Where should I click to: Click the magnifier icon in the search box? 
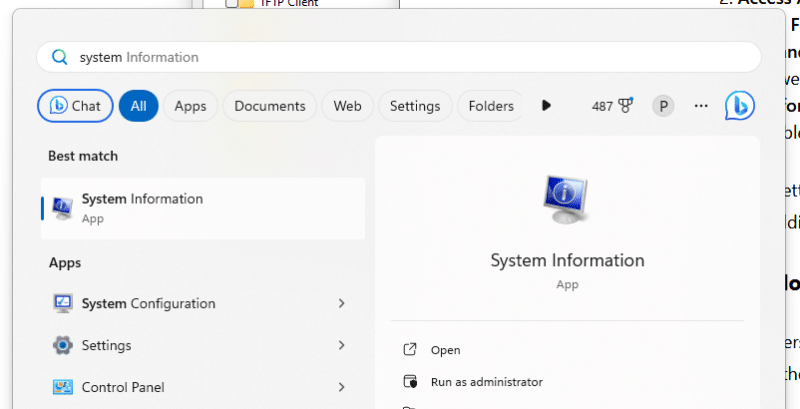pyautogui.click(x=59, y=57)
